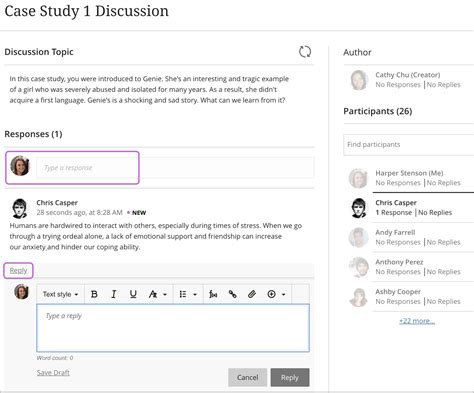
Task: Click the 1 Response count under Chris Casper
Action: pyautogui.click(x=394, y=213)
